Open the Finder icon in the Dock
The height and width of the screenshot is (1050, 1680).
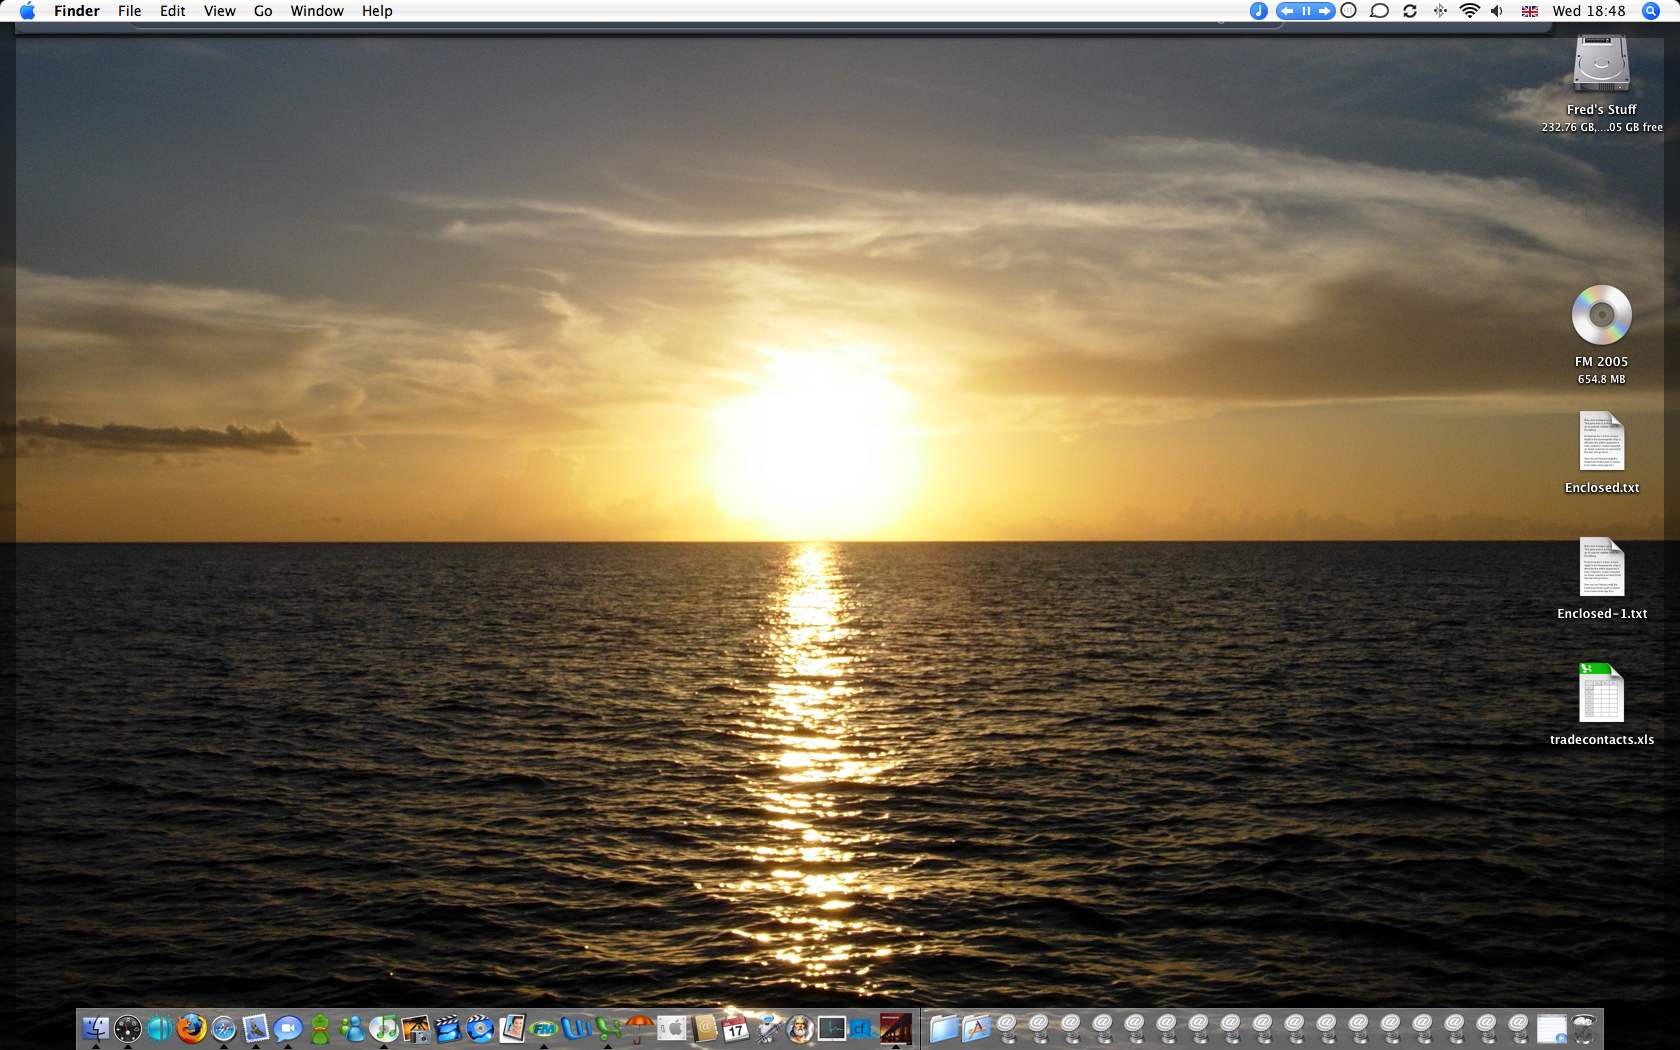pyautogui.click(x=96, y=1028)
